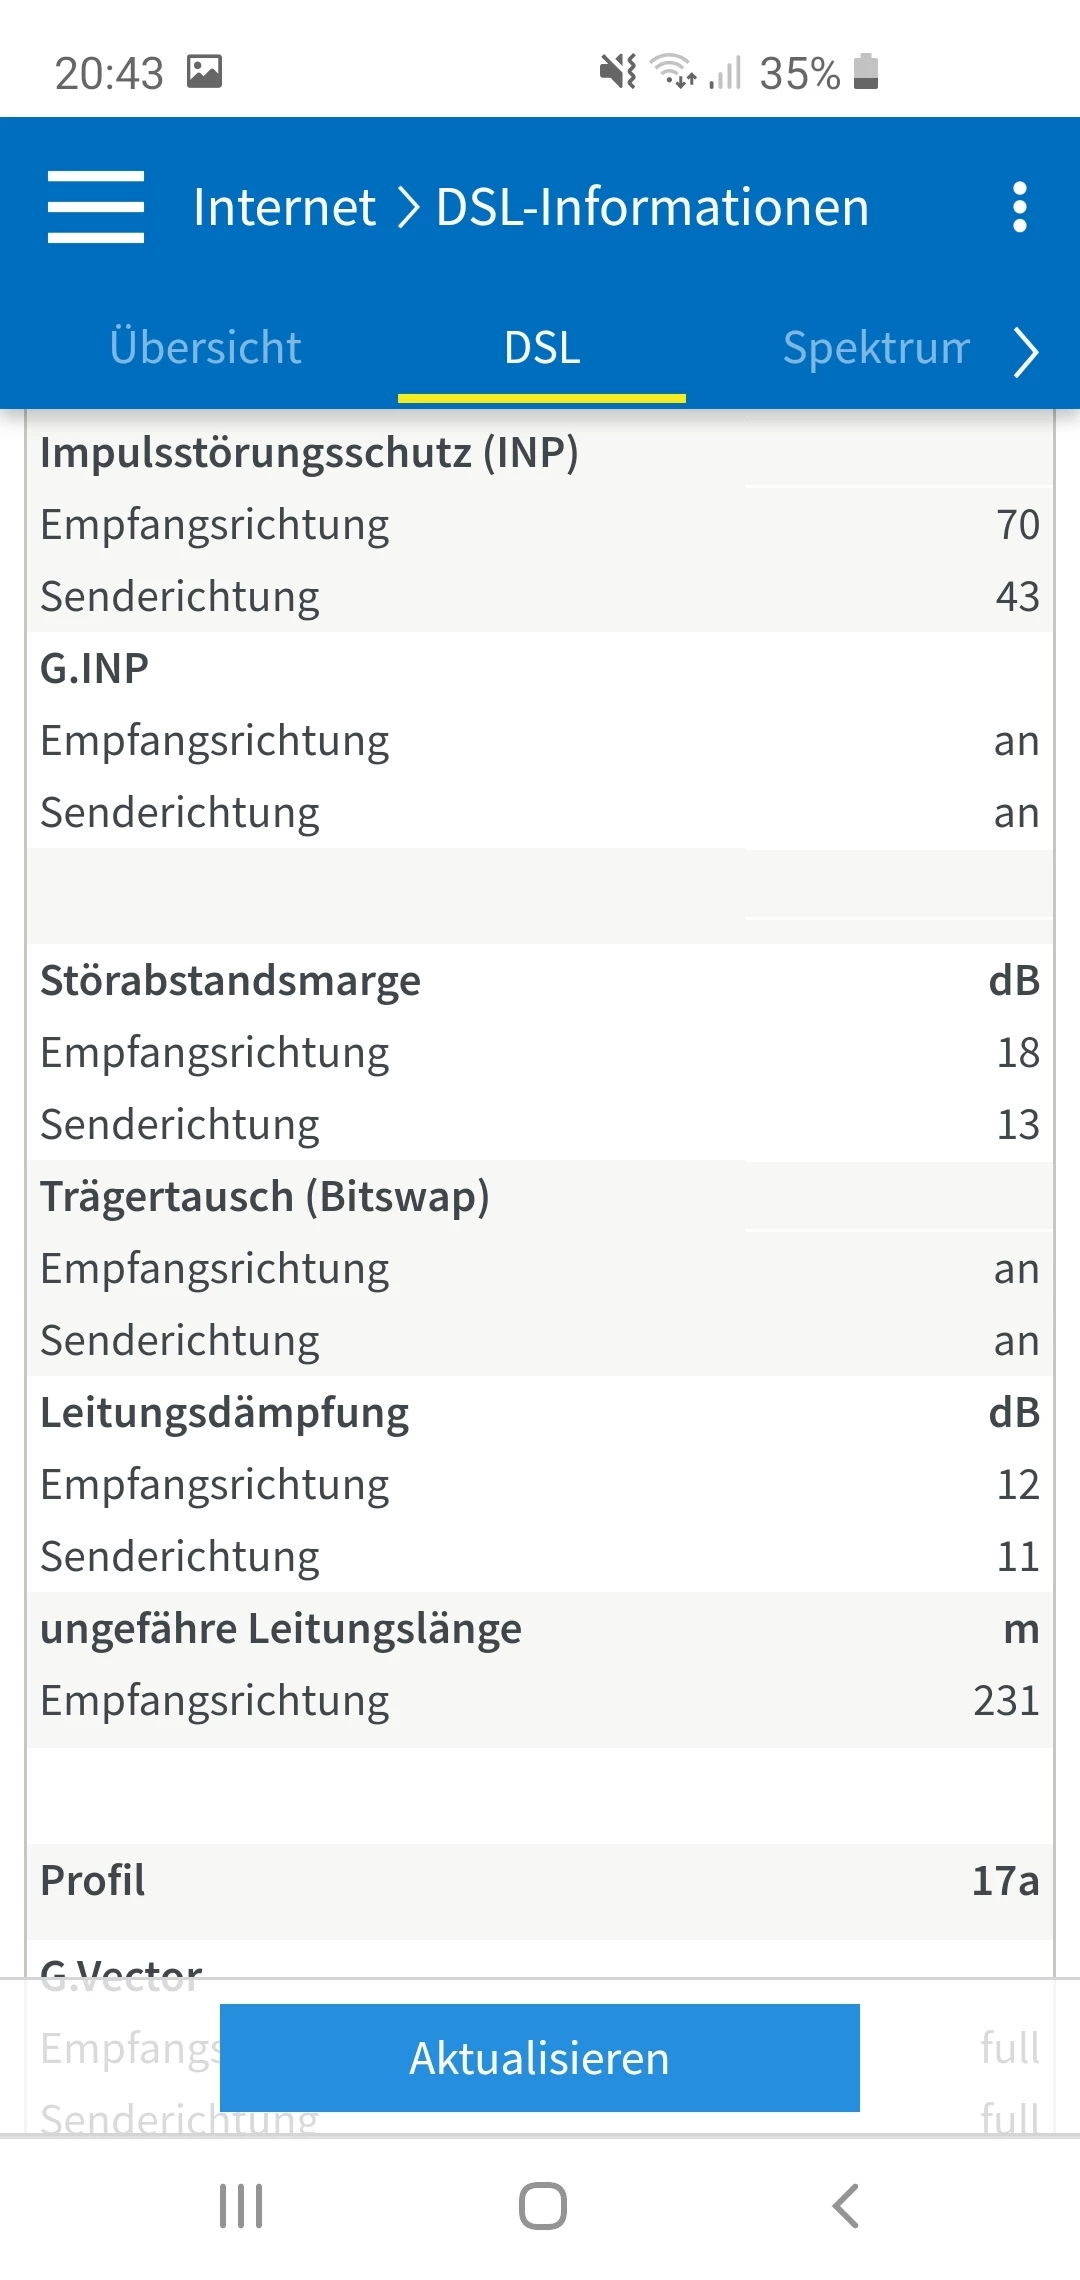Open the three-dot overflow menu
This screenshot has height=2280, width=1080.
pyautogui.click(x=1019, y=207)
